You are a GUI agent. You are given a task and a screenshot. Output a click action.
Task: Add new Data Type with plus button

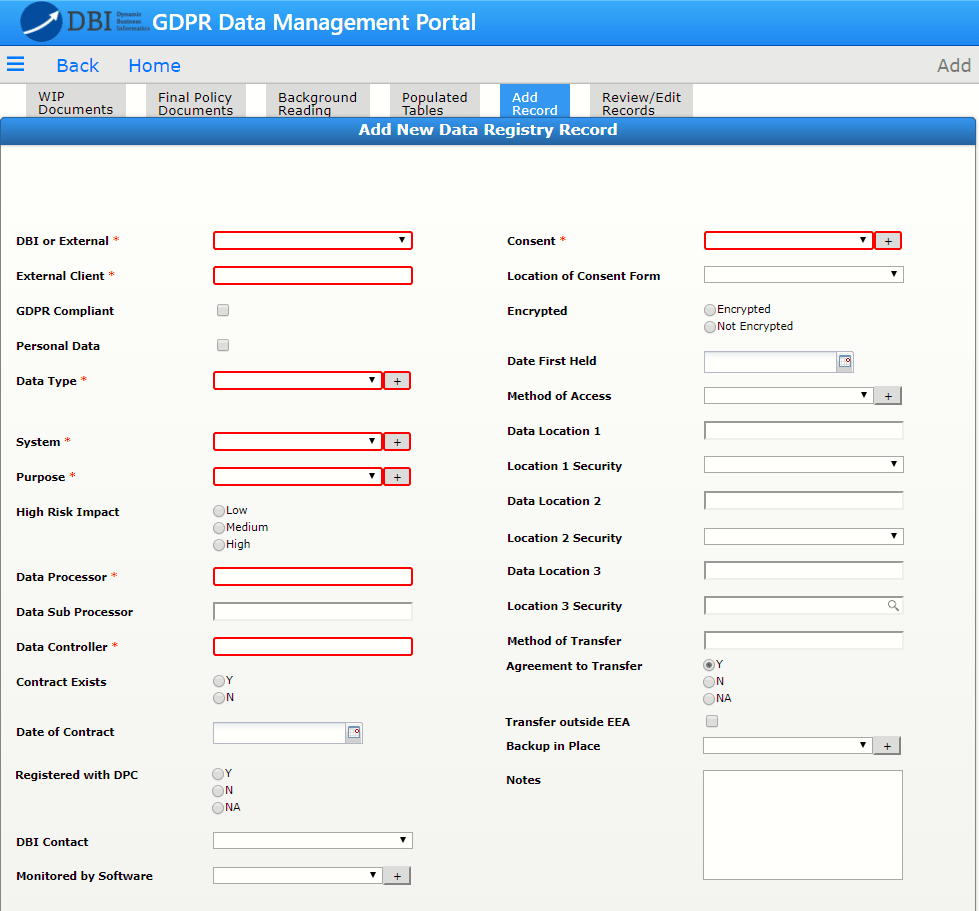(397, 381)
